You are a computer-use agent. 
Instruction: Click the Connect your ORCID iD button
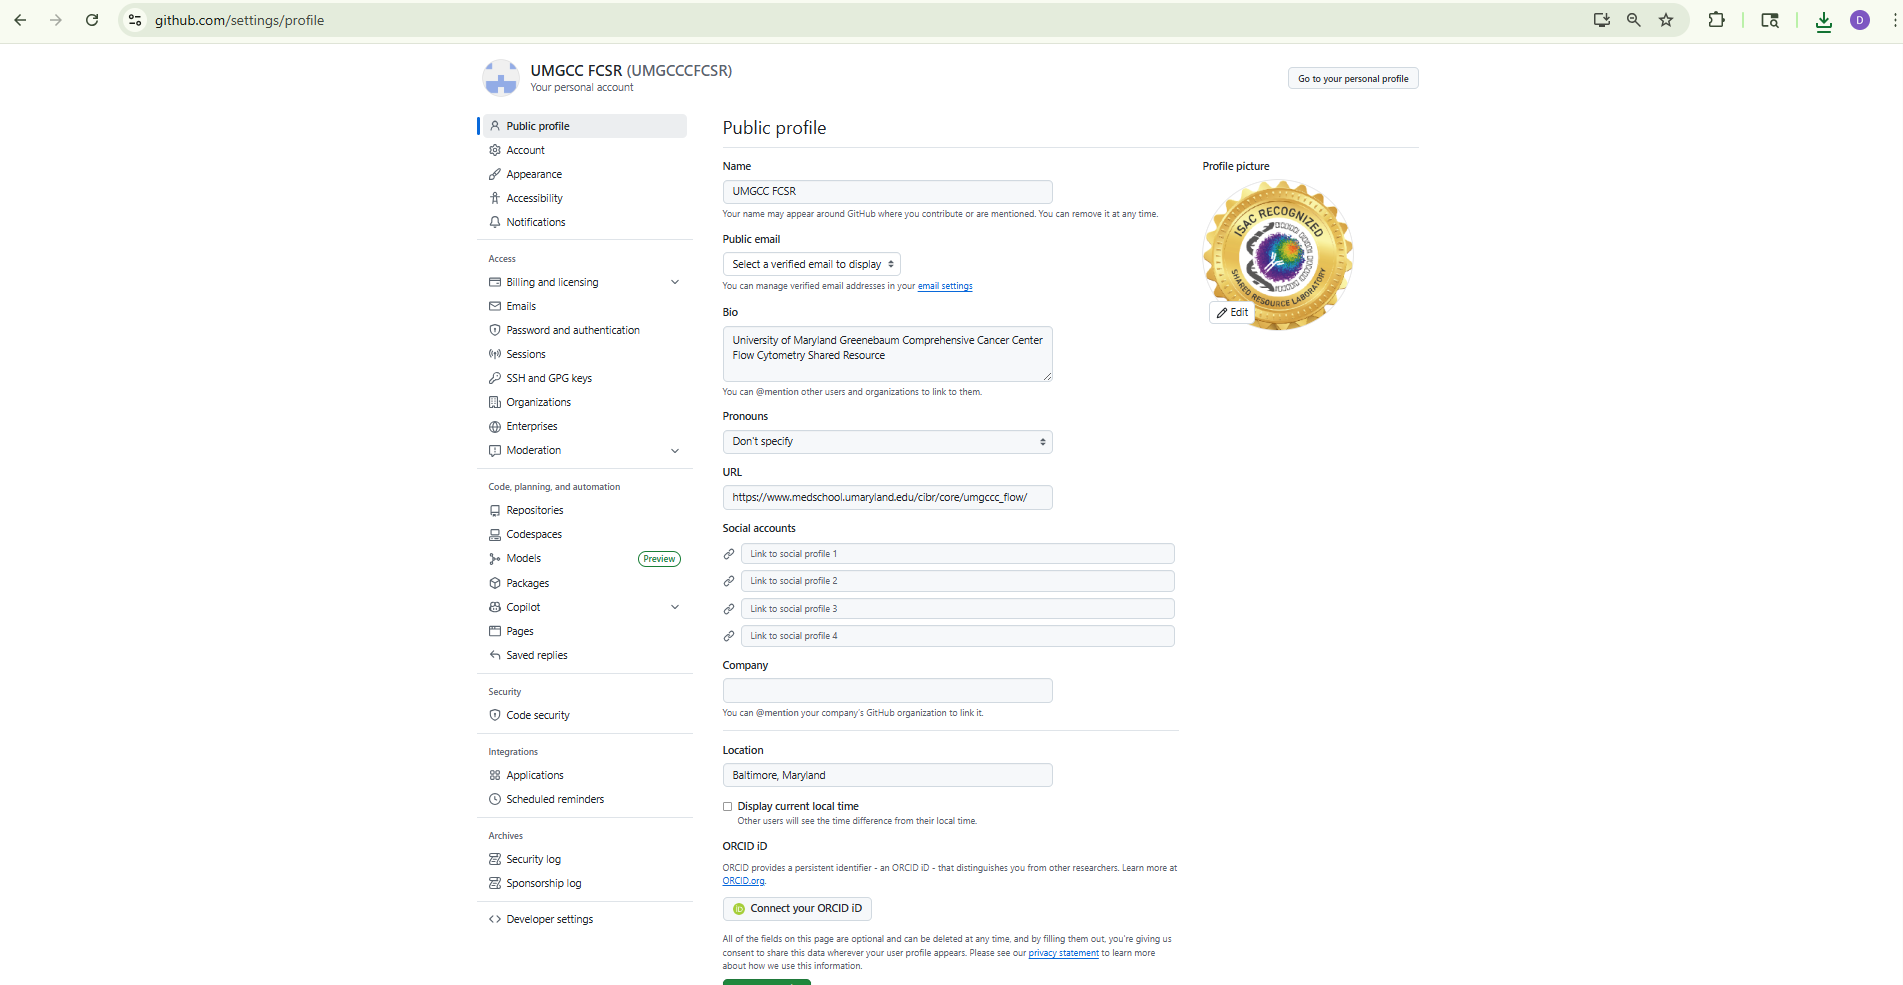point(797,908)
